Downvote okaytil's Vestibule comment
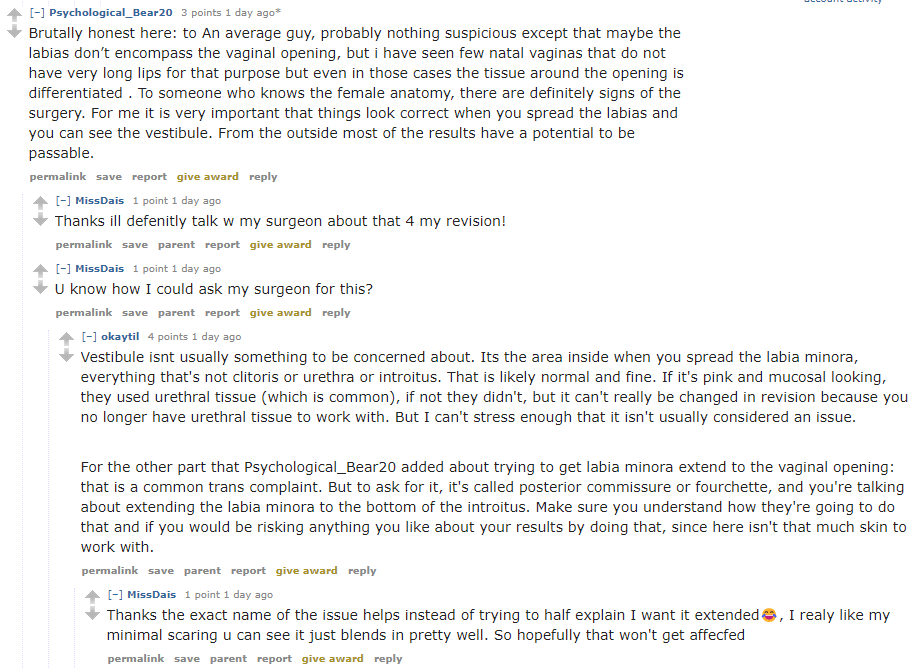This screenshot has width=922, height=668. coord(66,356)
